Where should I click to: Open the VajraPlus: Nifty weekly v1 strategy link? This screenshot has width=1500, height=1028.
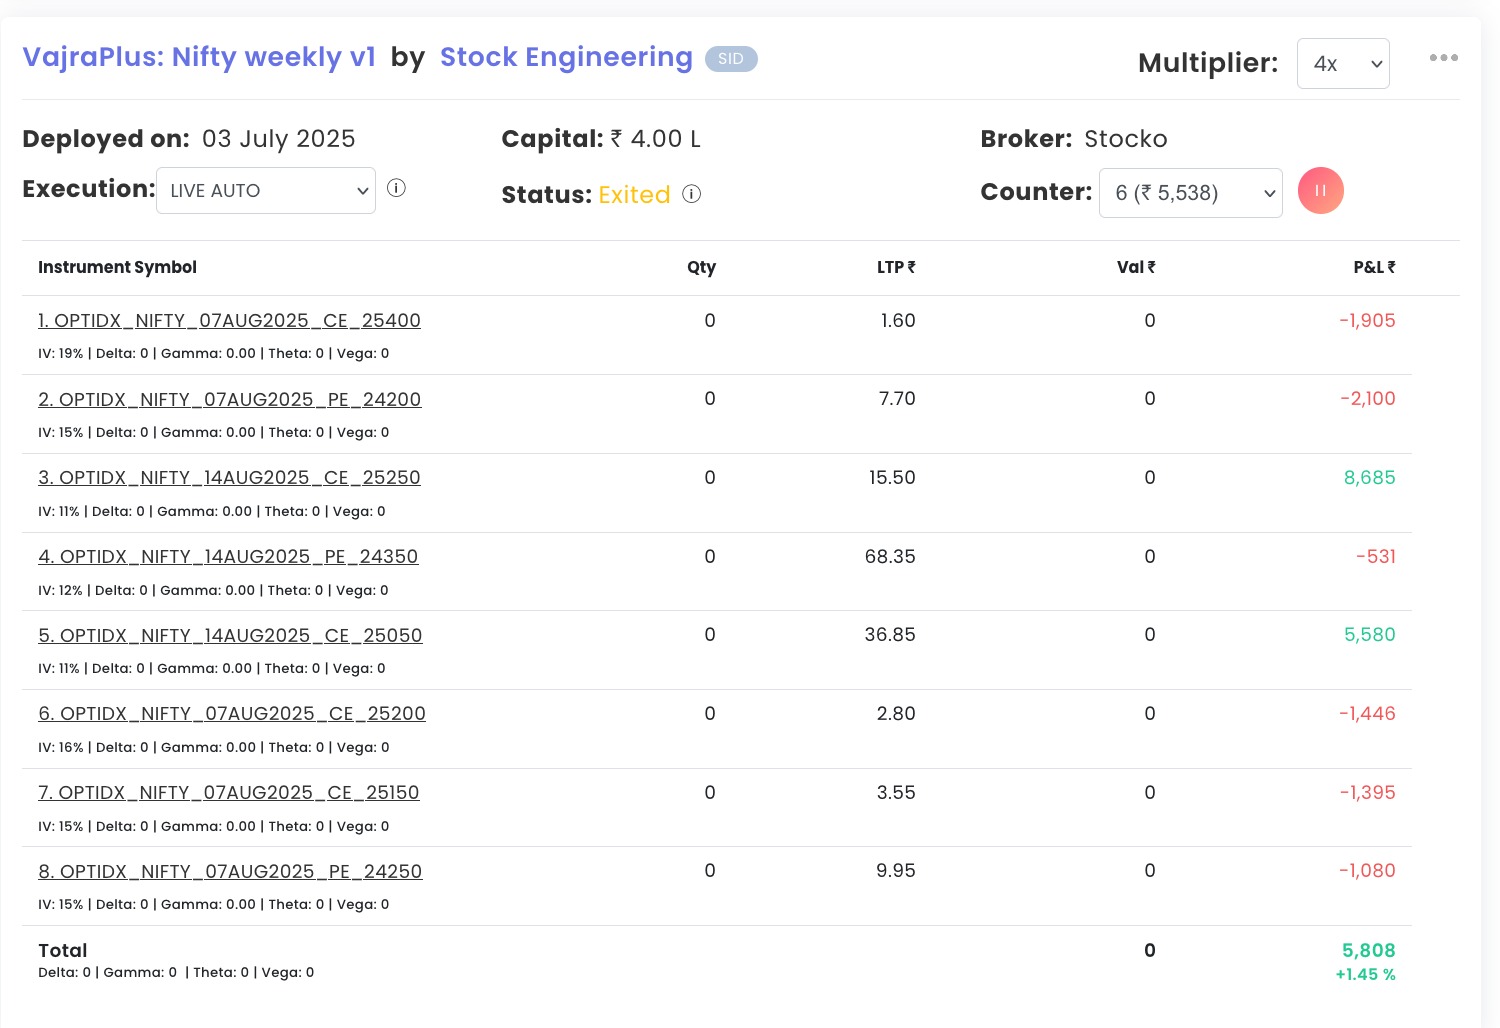[199, 57]
